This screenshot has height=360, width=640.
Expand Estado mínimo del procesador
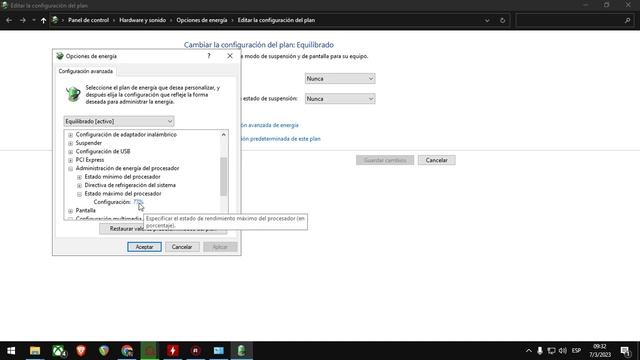[x=79, y=177]
